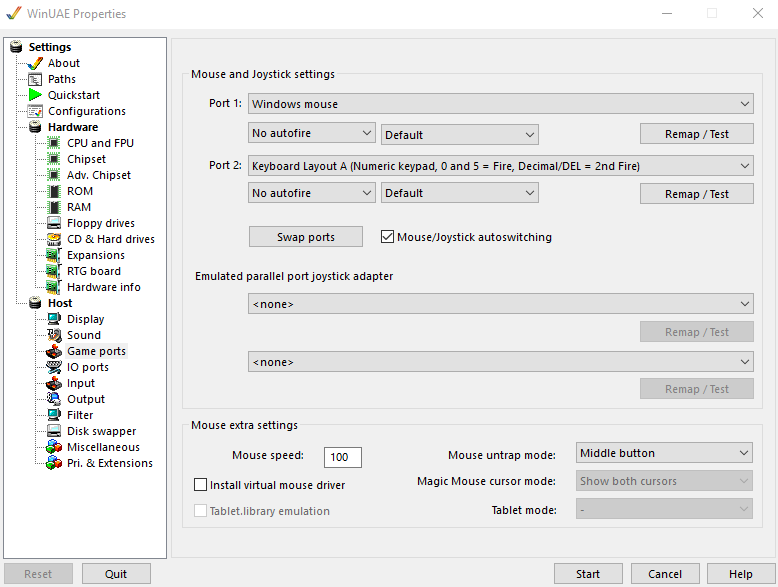Select the Miscellaneous tree label
This screenshot has height=587, width=778.
coord(103,447)
